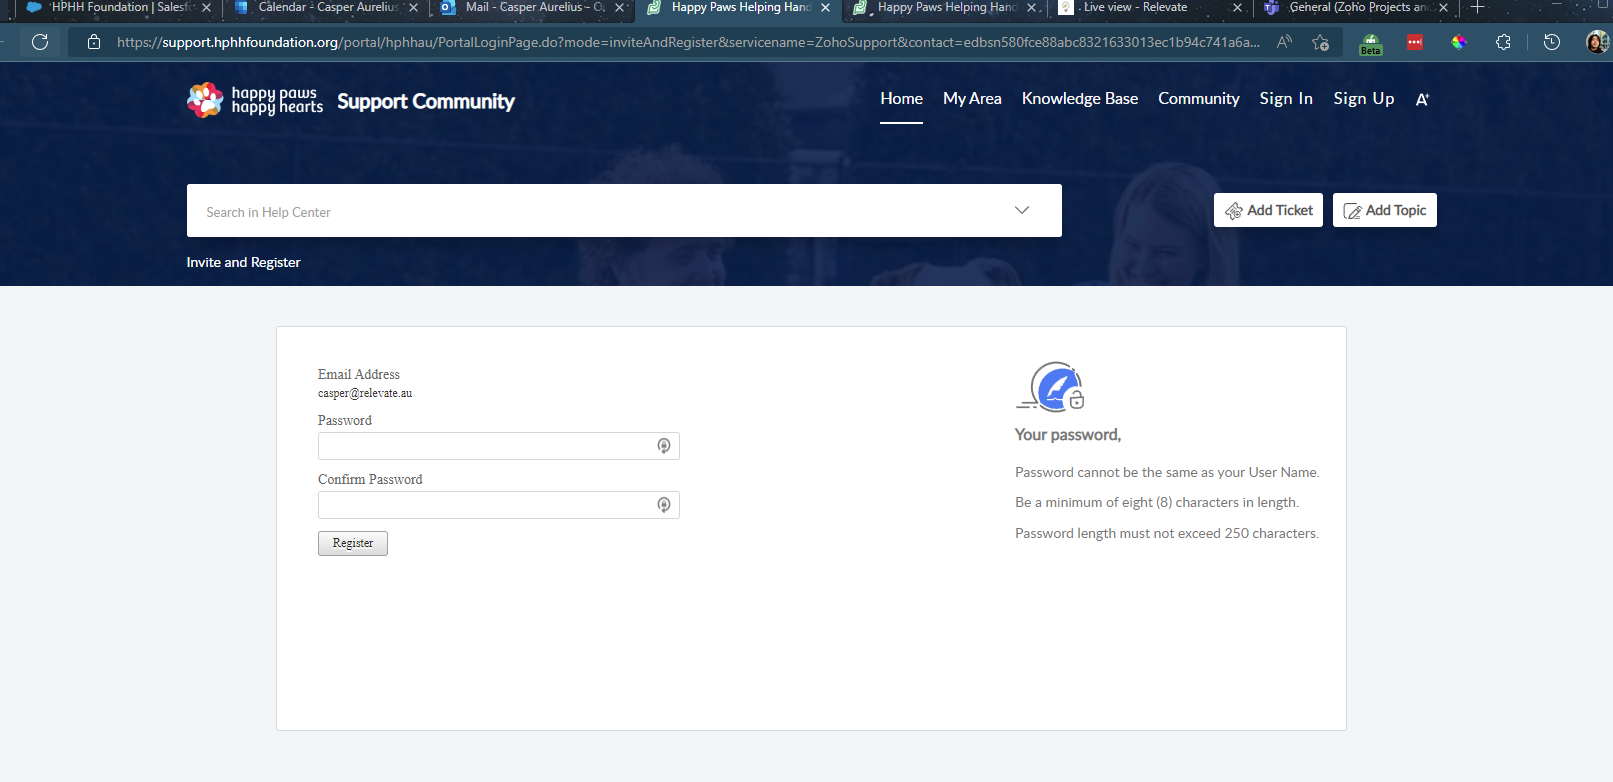This screenshot has width=1613, height=782.
Task: Open the browser Extensions puzzle icon
Action: [x=1503, y=42]
